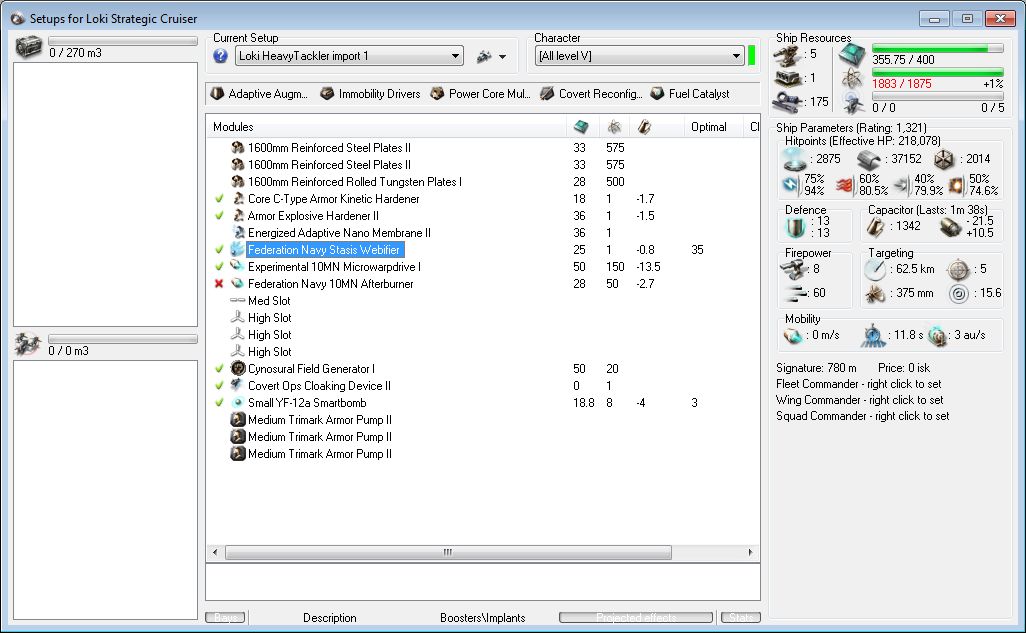Click the first empty High Slot icon
The image size is (1026, 633).
coord(238,317)
